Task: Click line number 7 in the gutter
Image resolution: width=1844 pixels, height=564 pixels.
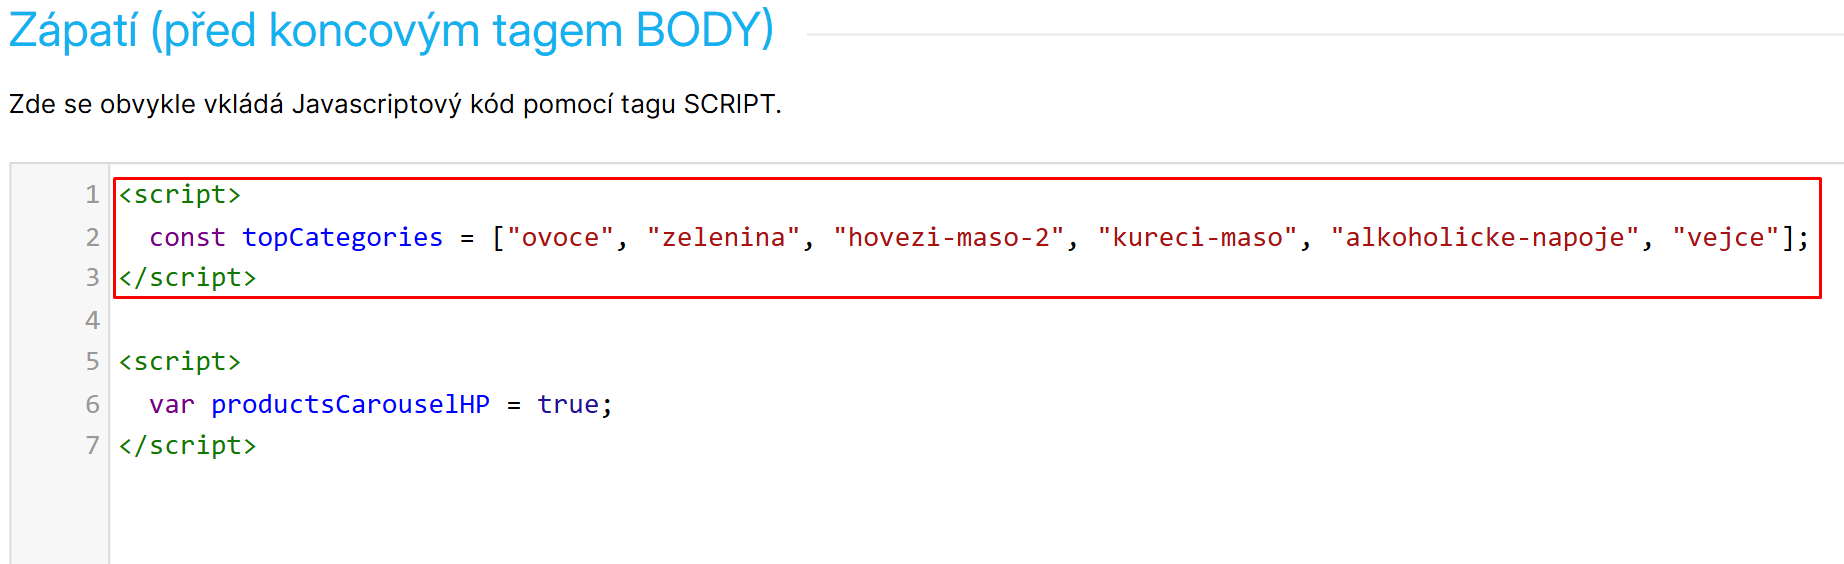Action: [x=92, y=445]
